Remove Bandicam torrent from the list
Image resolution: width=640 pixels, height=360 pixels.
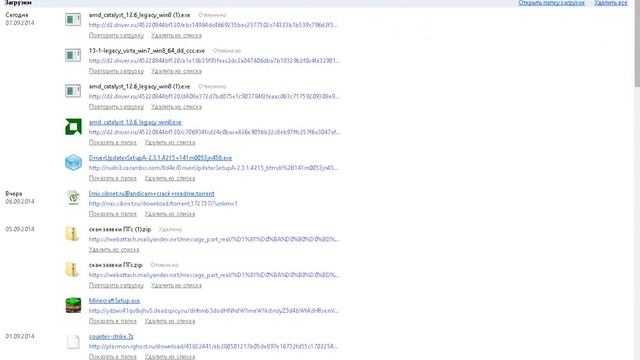(170, 214)
